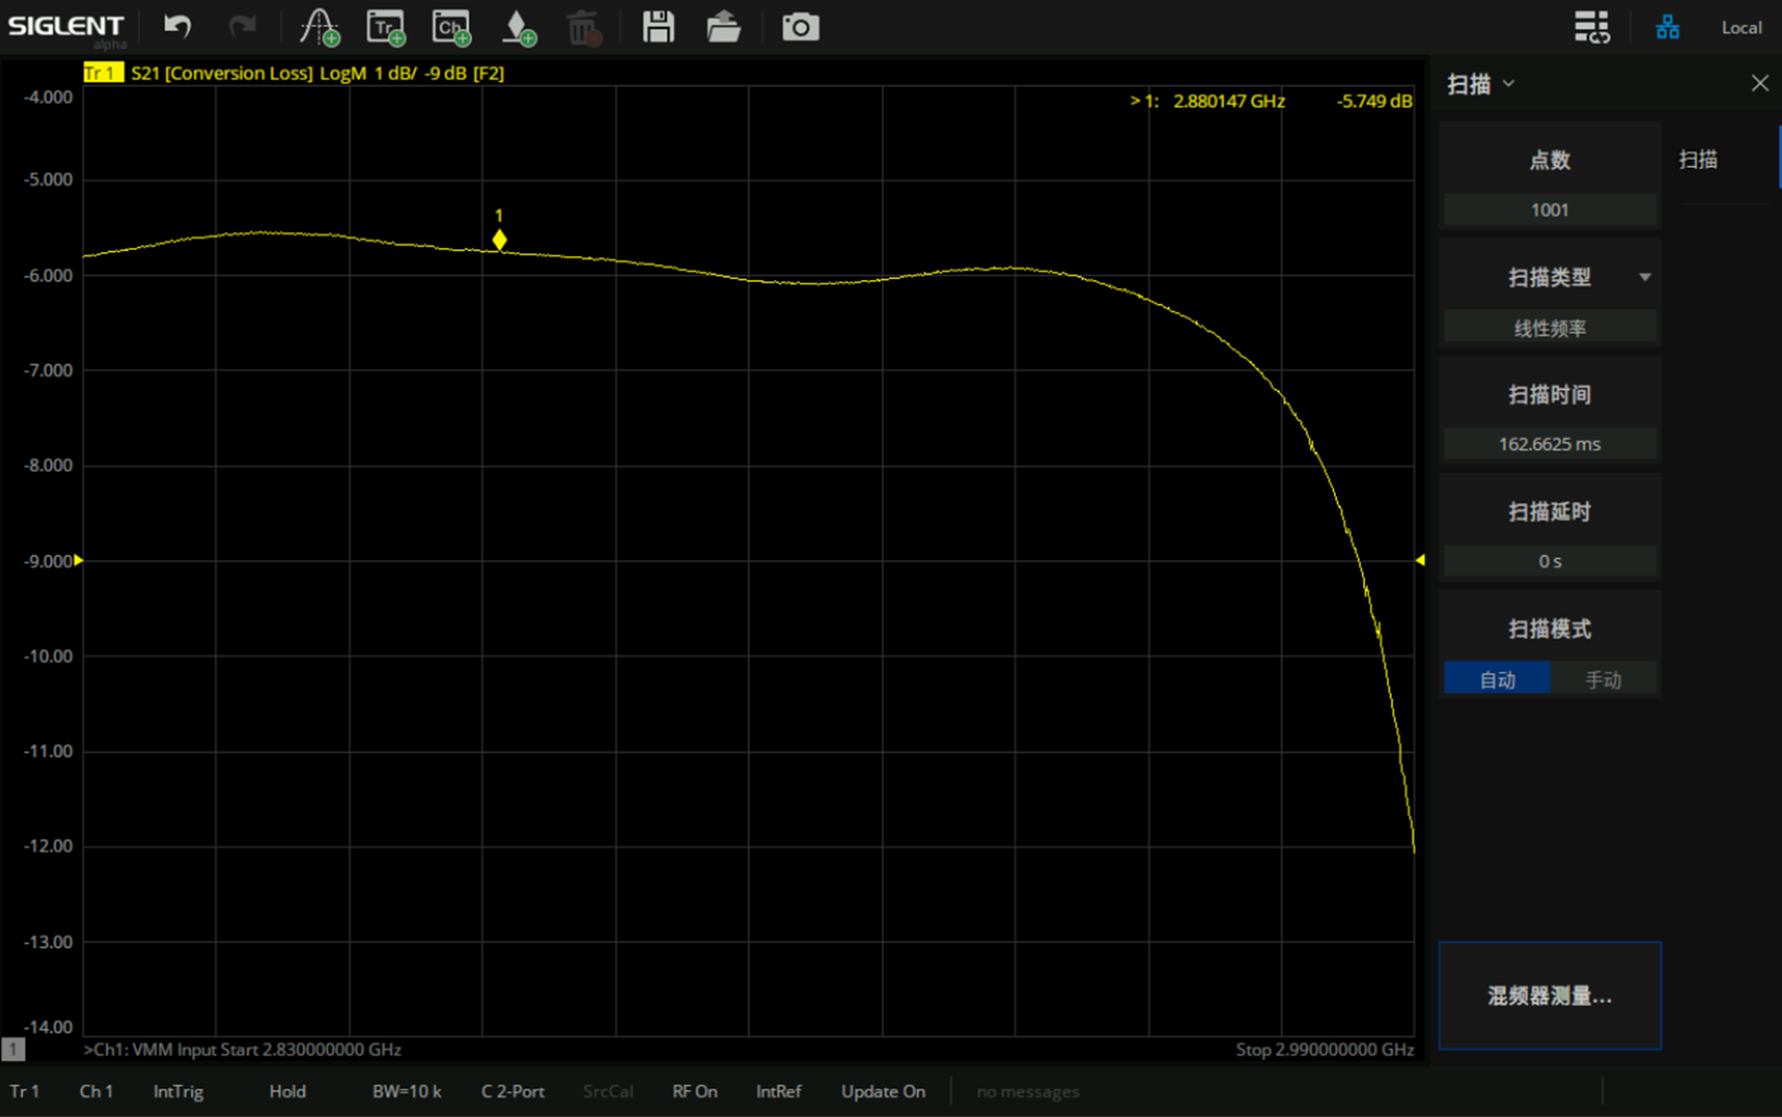
Task: Open the network connection icon
Action: coord(1667,27)
